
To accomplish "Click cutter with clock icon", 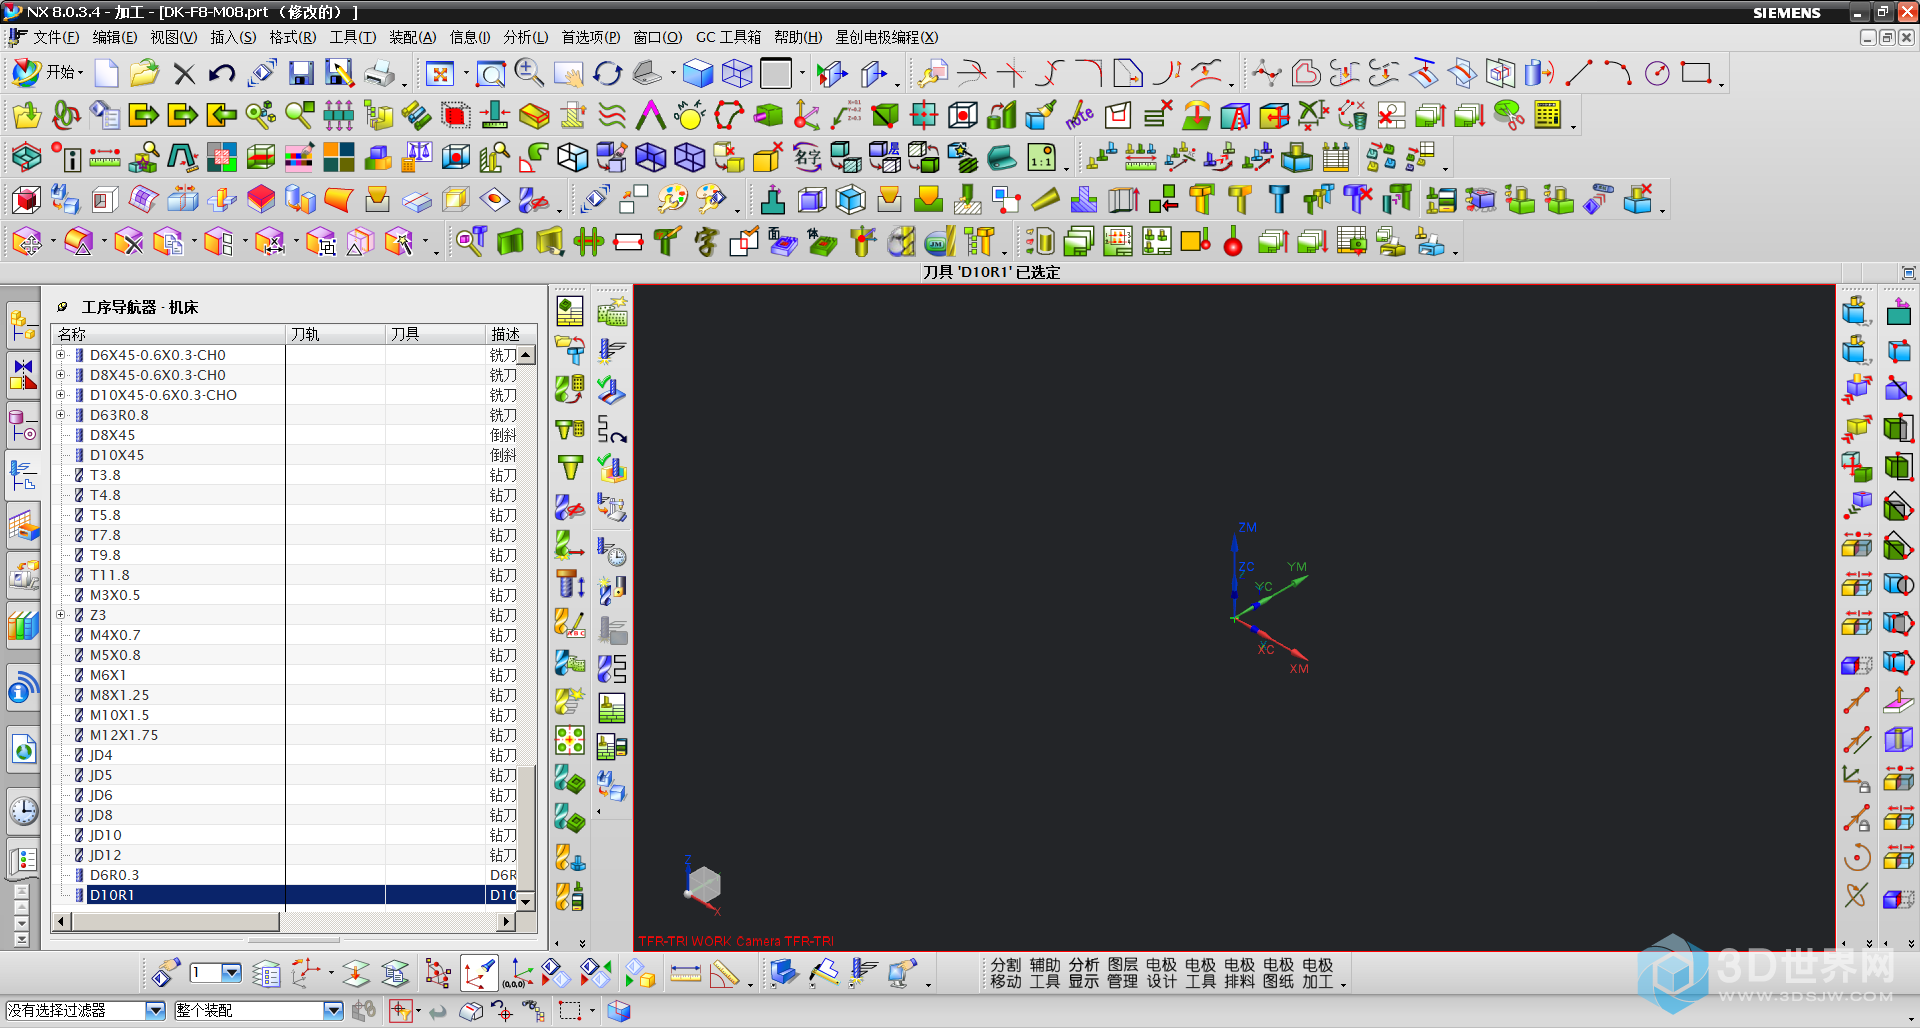I will point(612,550).
